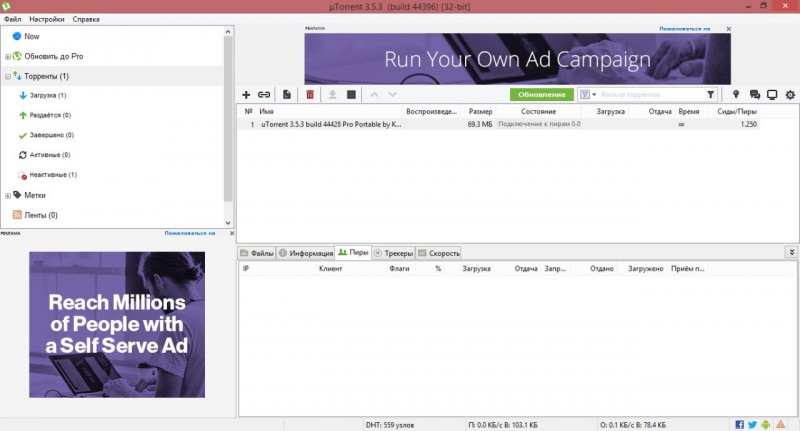
Task: Switch to the Пиры tab
Action: (353, 252)
